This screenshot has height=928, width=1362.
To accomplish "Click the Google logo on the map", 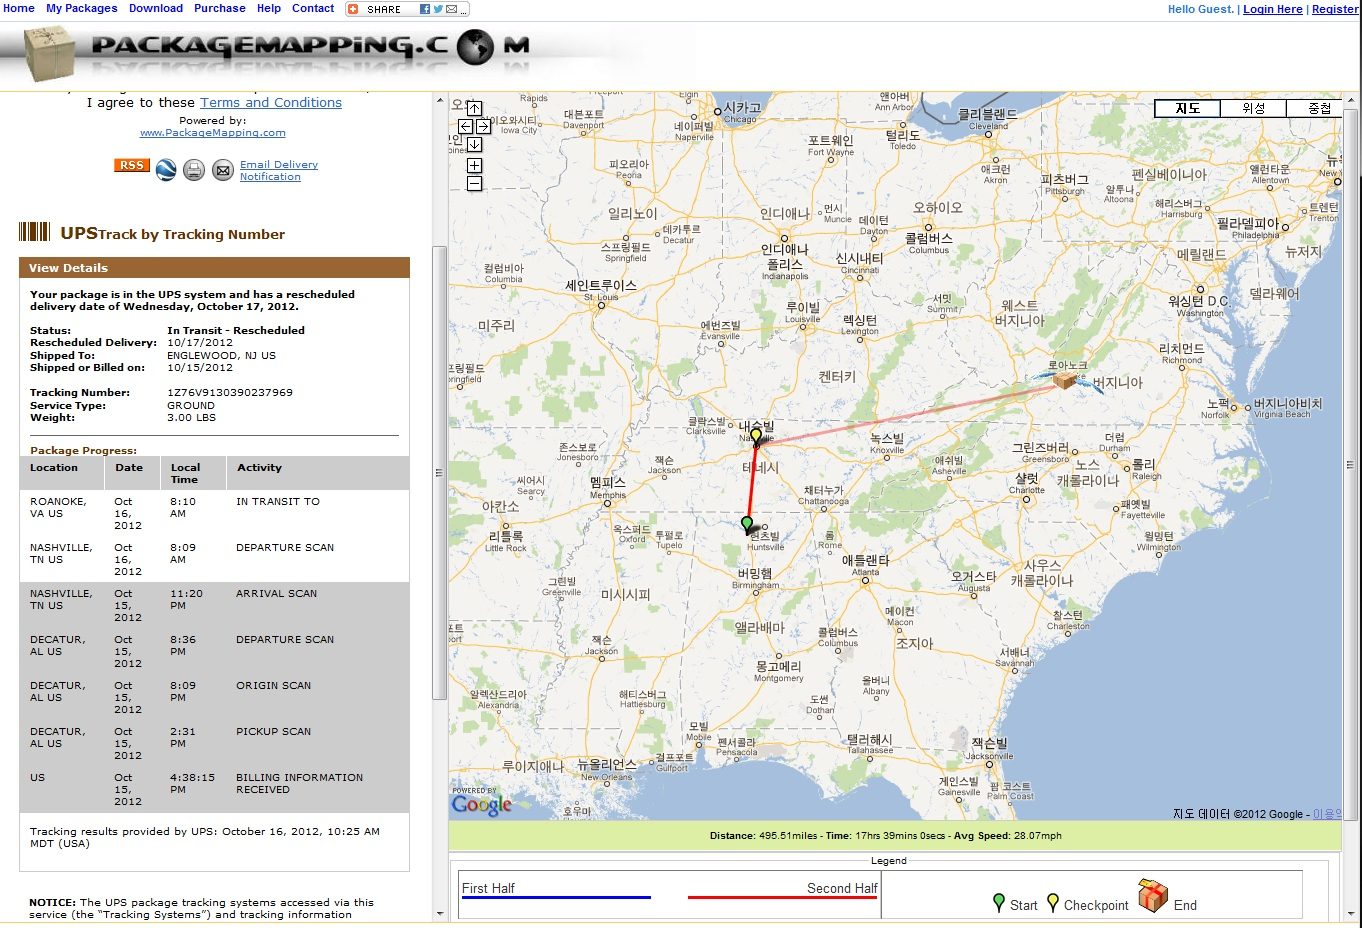I will click(482, 804).
